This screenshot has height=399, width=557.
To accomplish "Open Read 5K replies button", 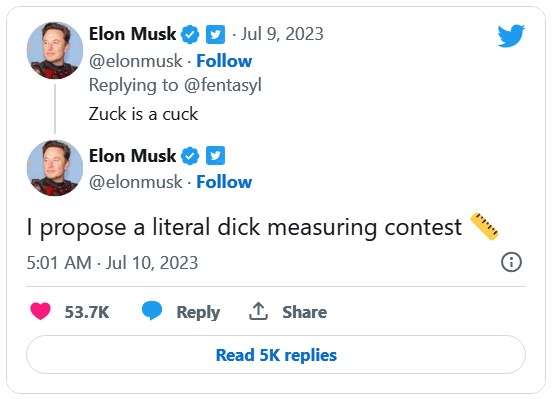I will coord(276,355).
